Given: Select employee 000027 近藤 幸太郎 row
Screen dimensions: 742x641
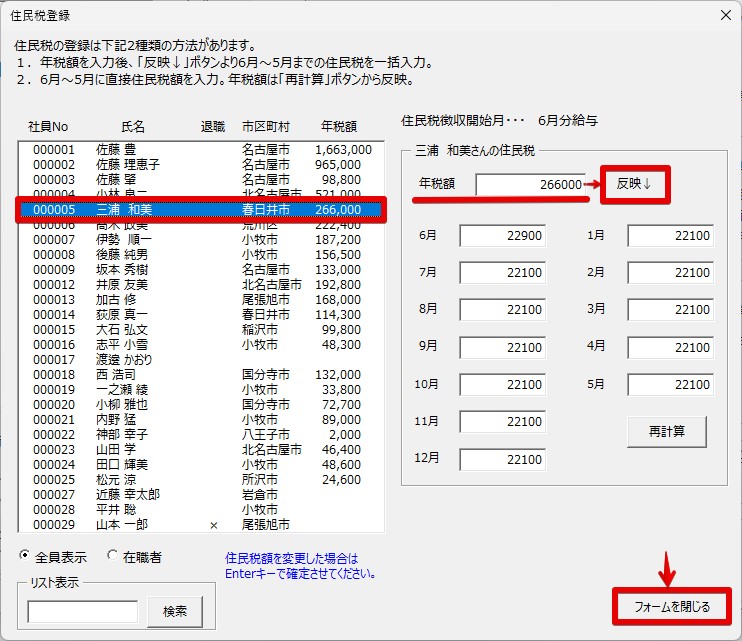Looking at the screenshot, I should tap(201, 494).
